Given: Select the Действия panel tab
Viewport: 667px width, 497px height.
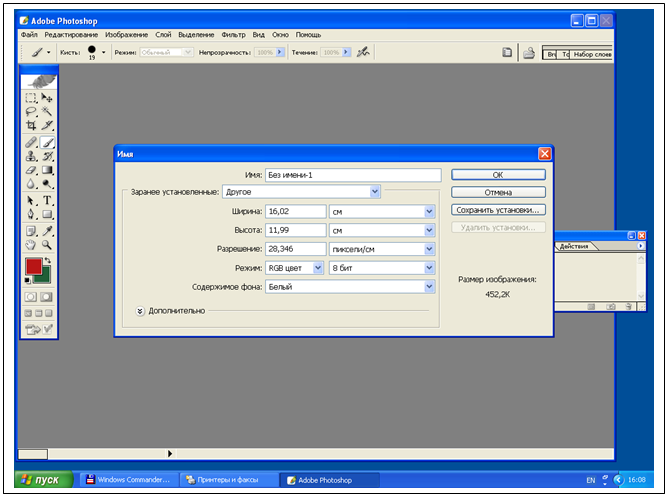Looking at the screenshot, I should click(x=574, y=246).
